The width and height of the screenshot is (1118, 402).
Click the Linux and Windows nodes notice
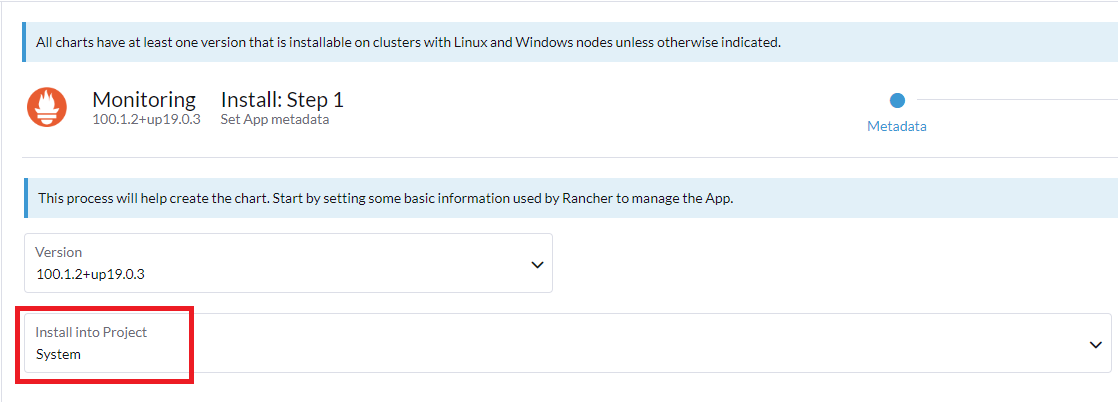(408, 43)
